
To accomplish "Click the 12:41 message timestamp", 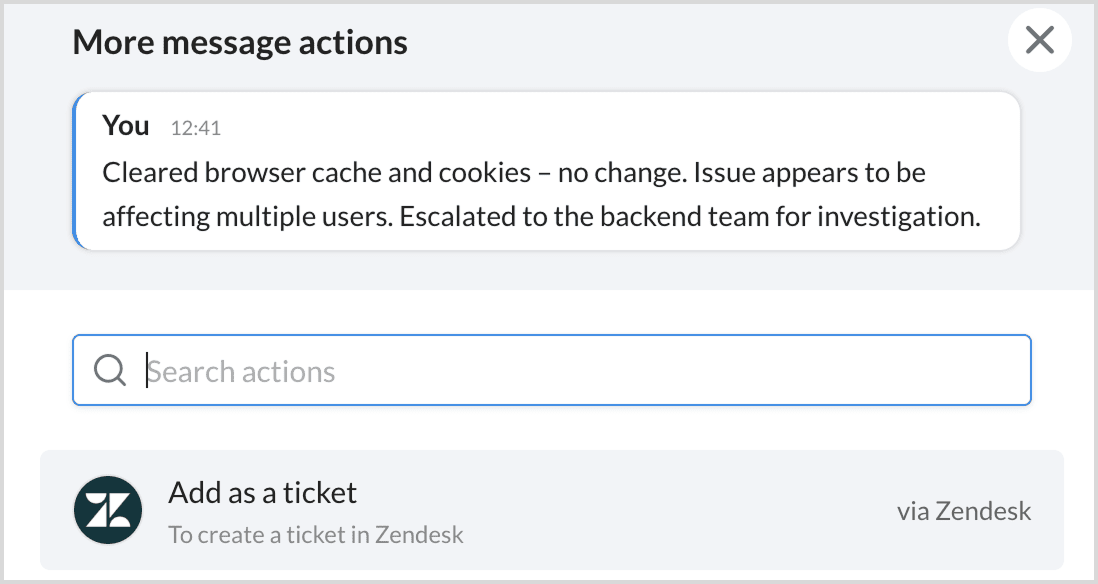I will coord(195,128).
